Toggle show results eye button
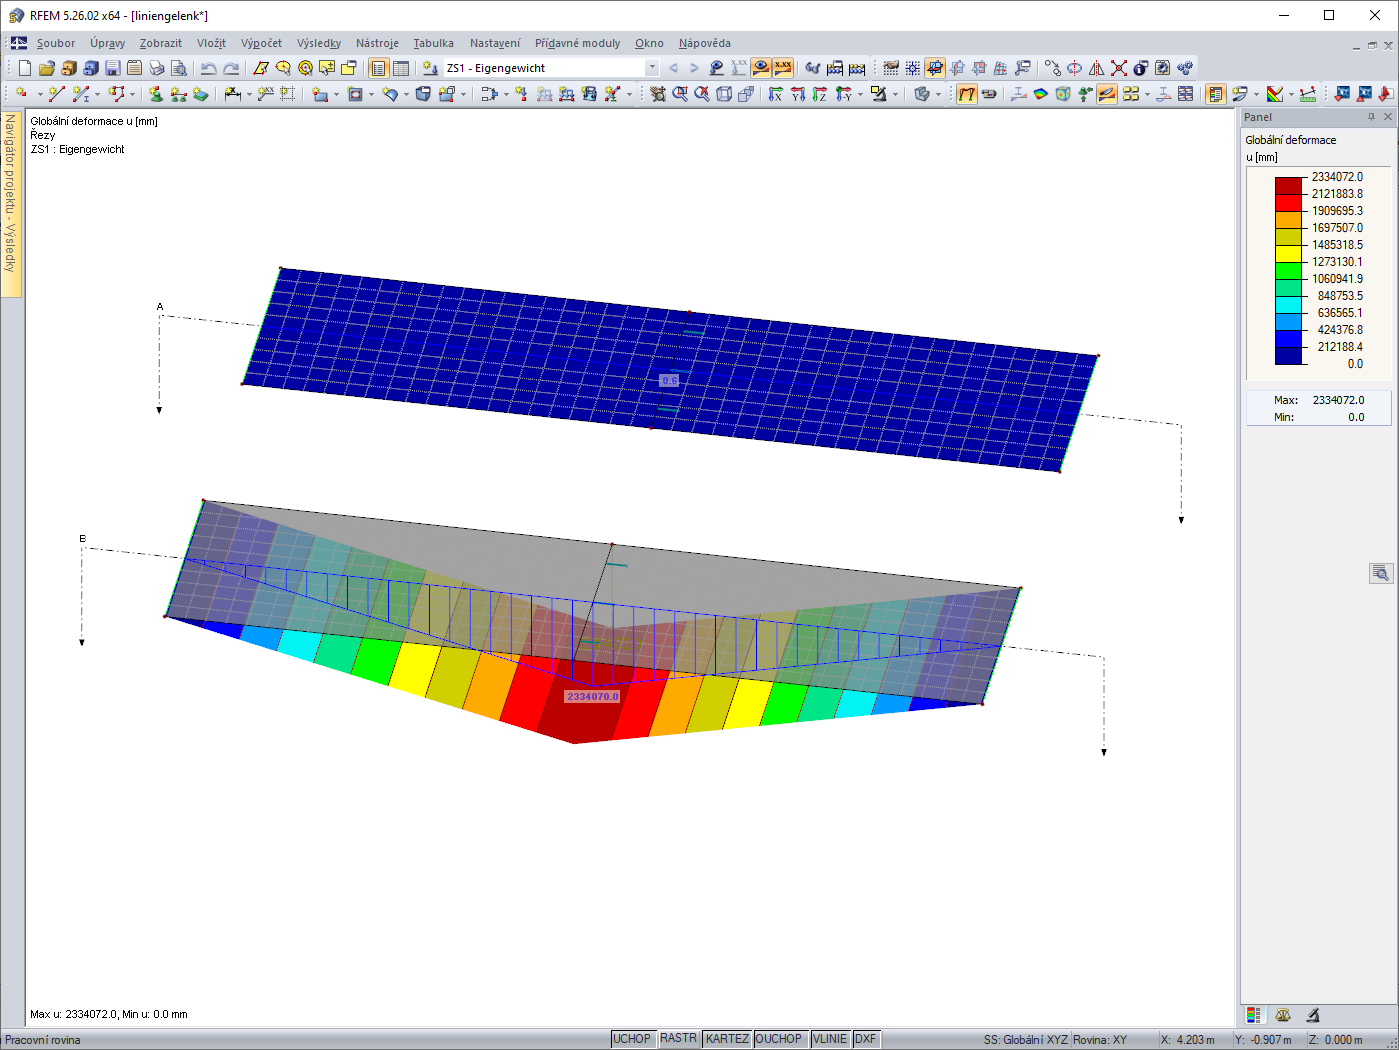This screenshot has width=1399, height=1050. 761,68
